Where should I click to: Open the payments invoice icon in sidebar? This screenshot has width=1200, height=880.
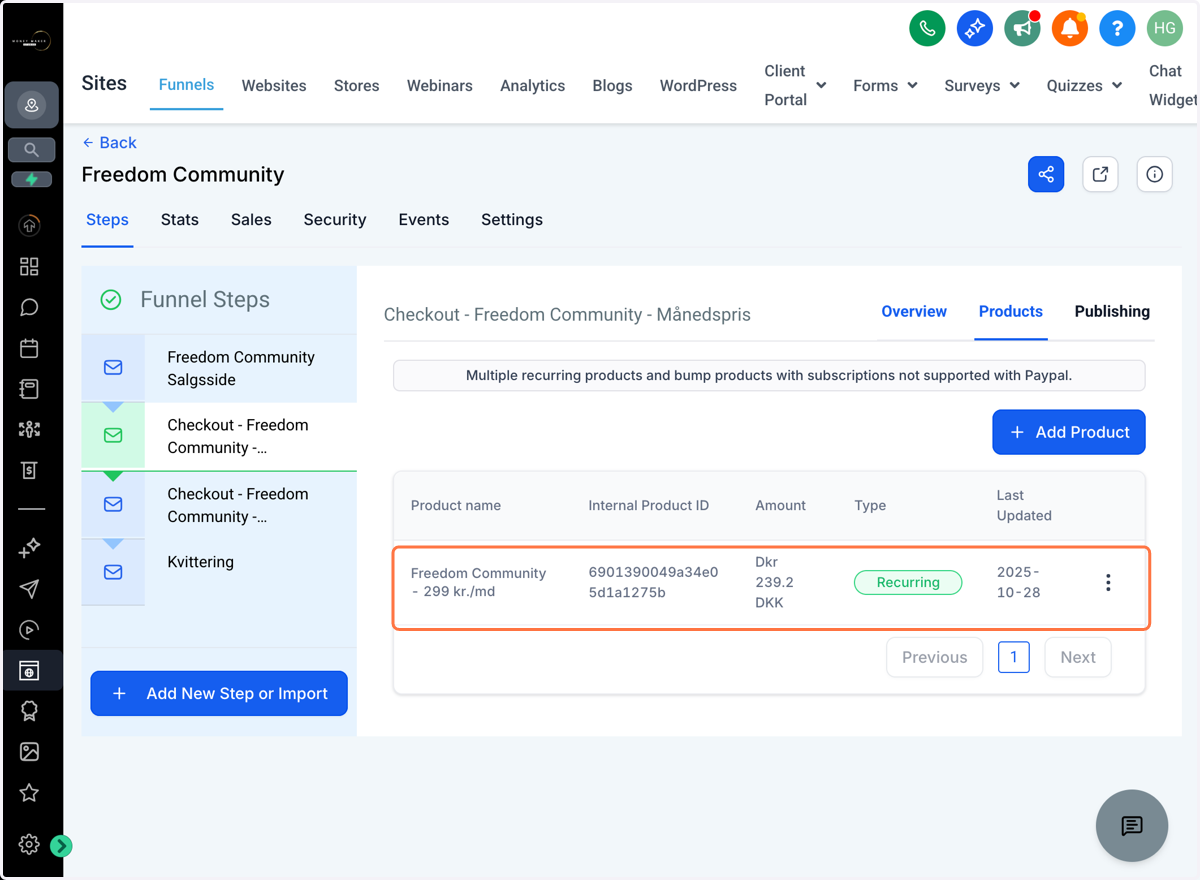pos(29,470)
